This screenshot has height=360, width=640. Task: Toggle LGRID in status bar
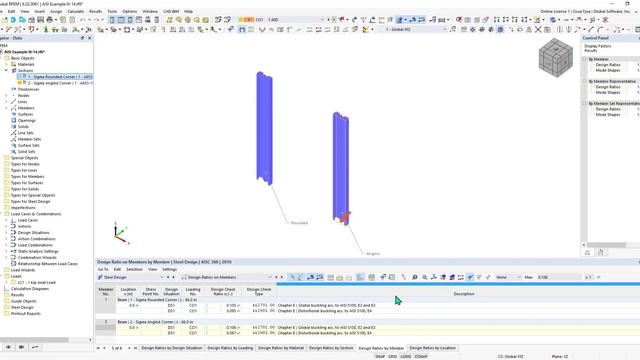click(406, 356)
